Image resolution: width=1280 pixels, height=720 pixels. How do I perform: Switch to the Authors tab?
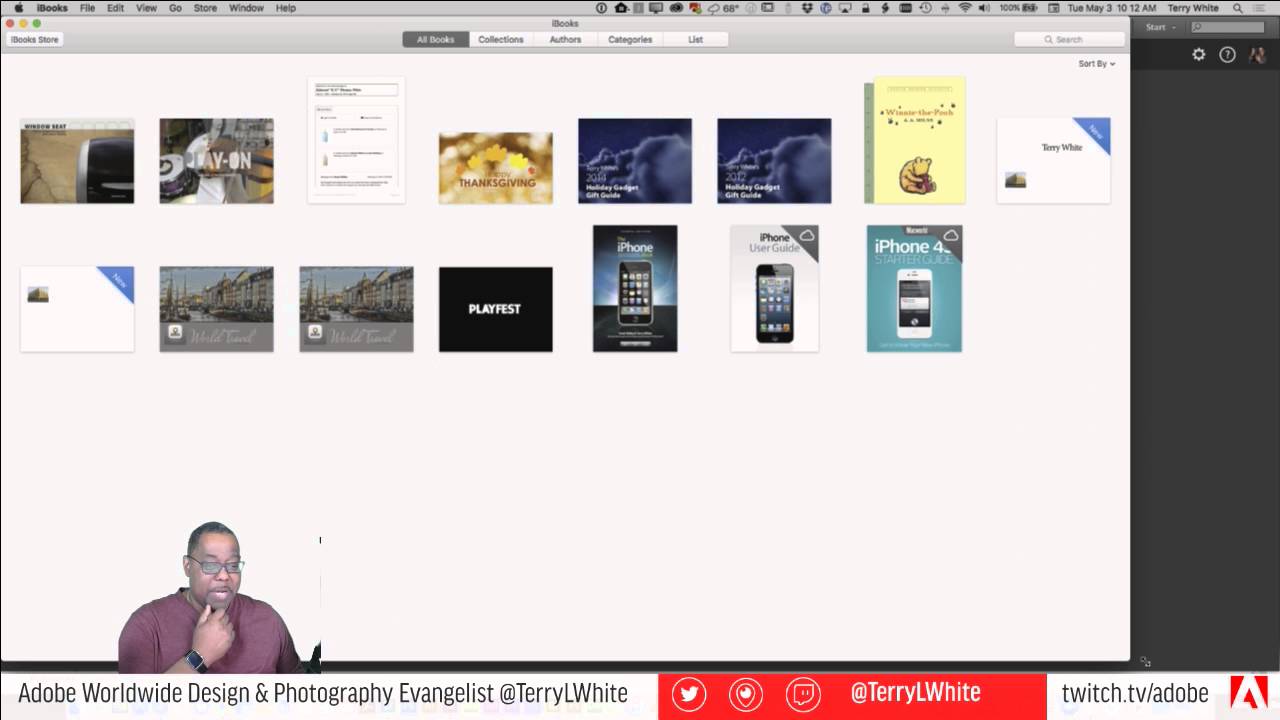(565, 40)
